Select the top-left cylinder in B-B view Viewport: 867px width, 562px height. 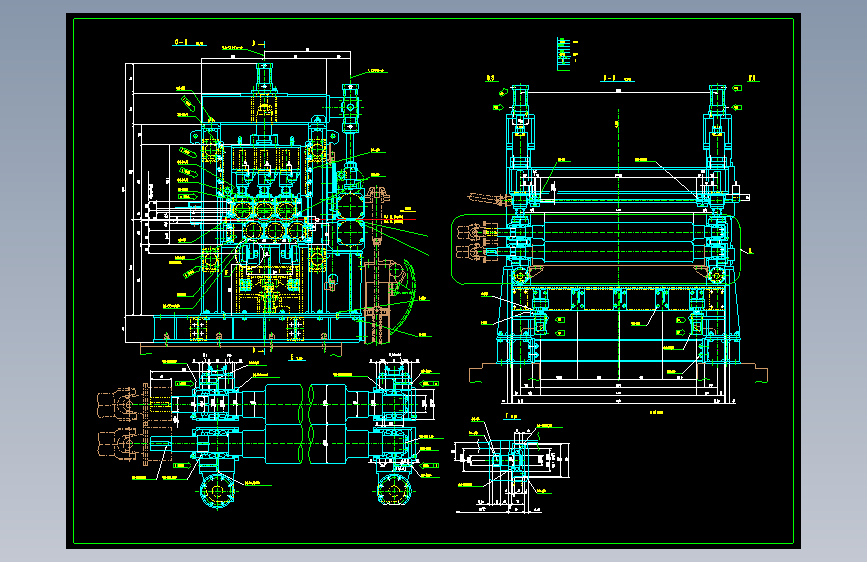[x=520, y=98]
